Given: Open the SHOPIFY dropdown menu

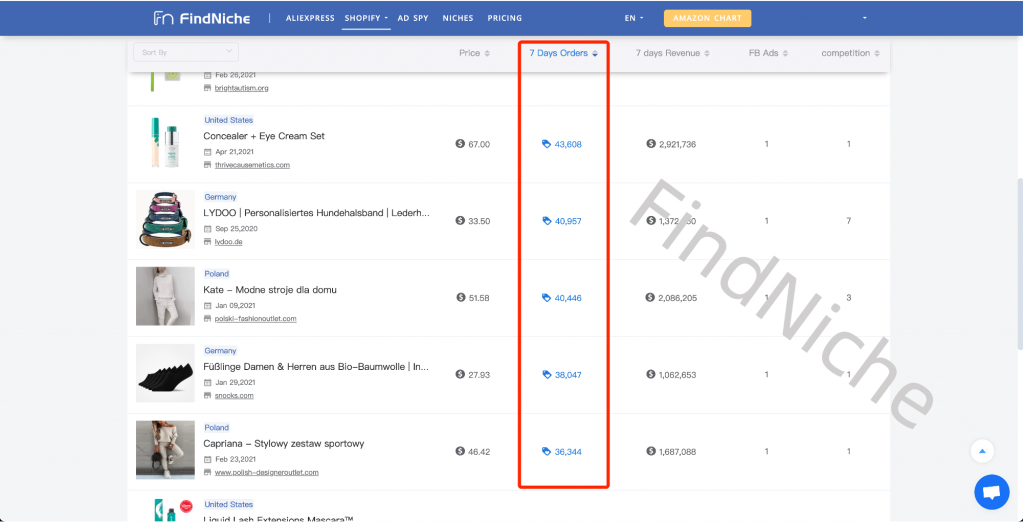Looking at the screenshot, I should coord(366,18).
